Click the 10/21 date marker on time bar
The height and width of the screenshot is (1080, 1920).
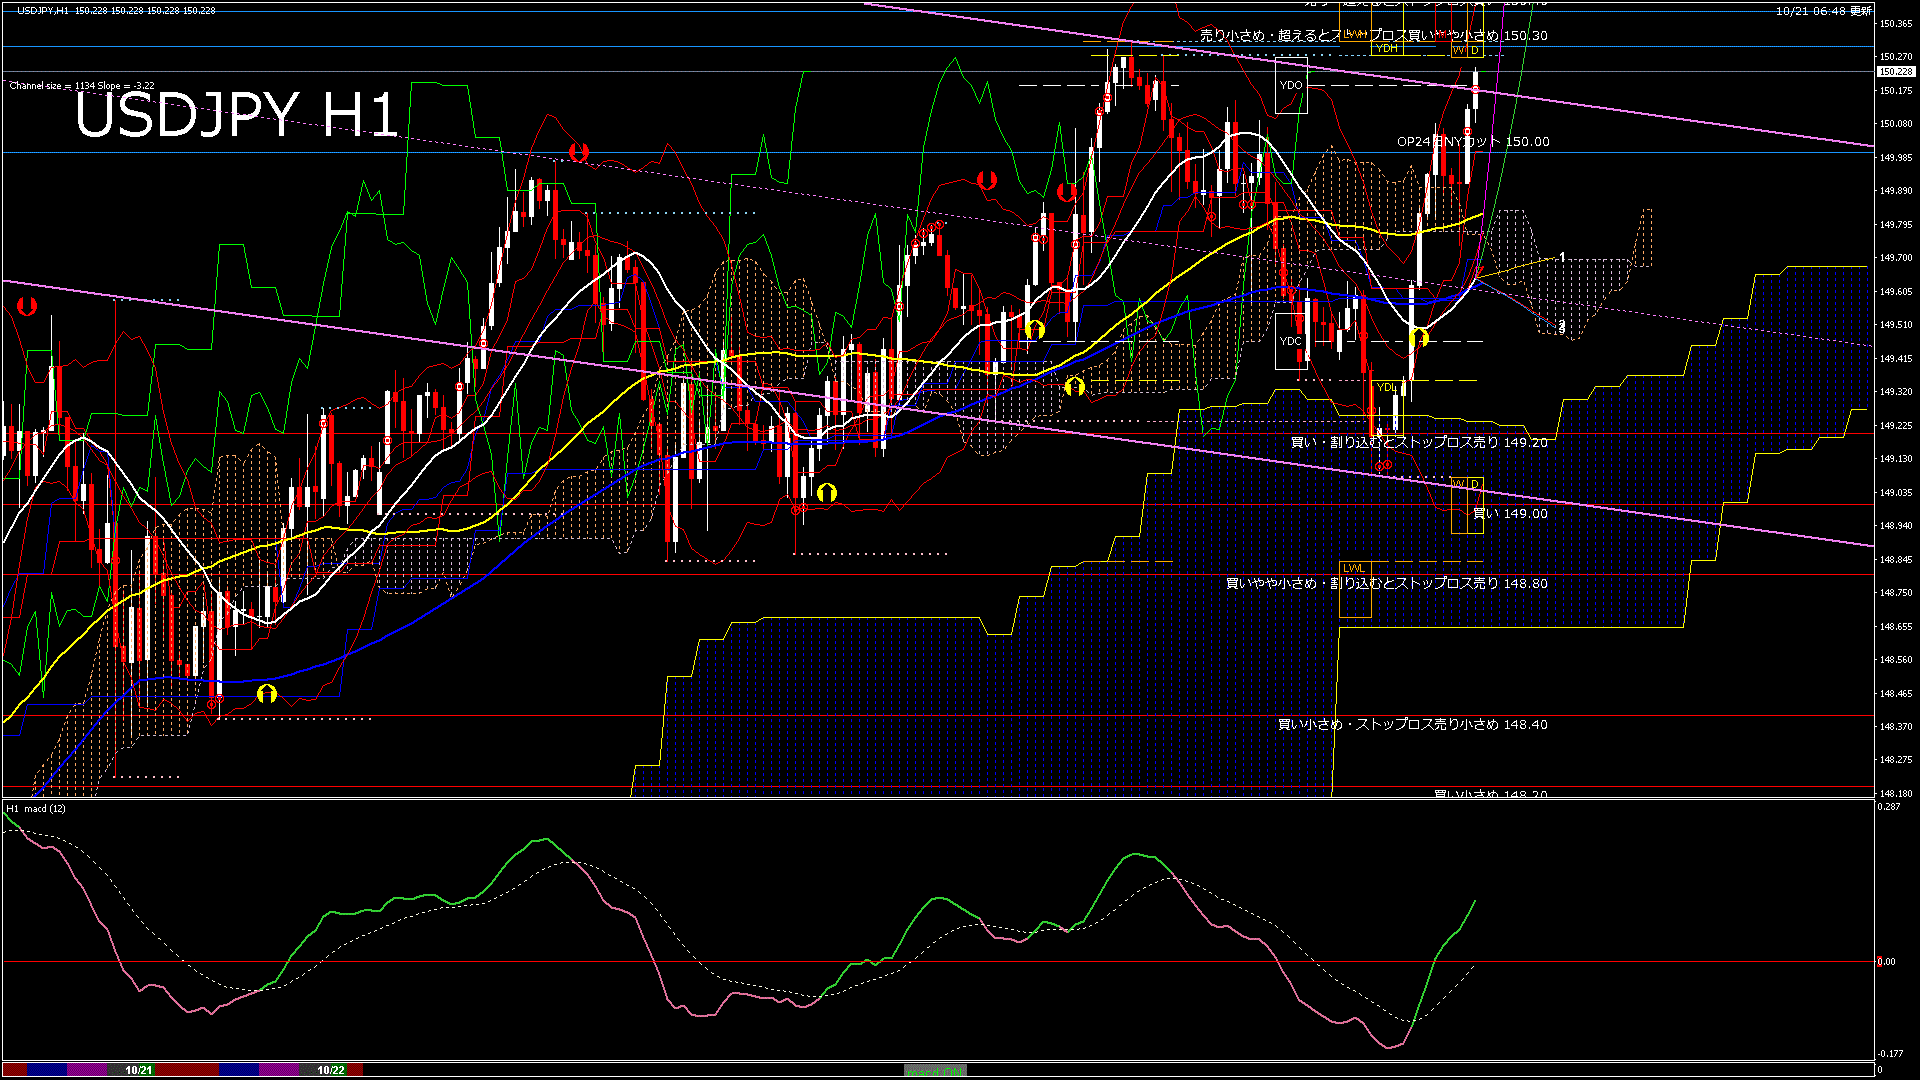[139, 1070]
